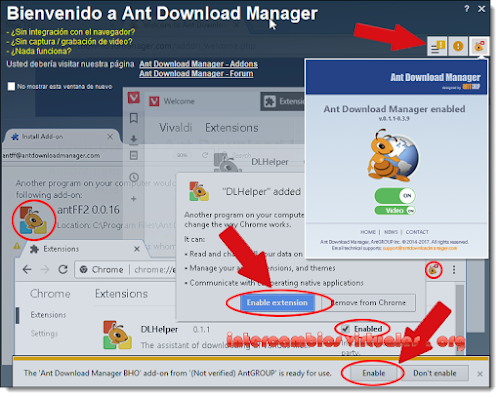Open the Chrome three-dot menu

[x=454, y=269]
